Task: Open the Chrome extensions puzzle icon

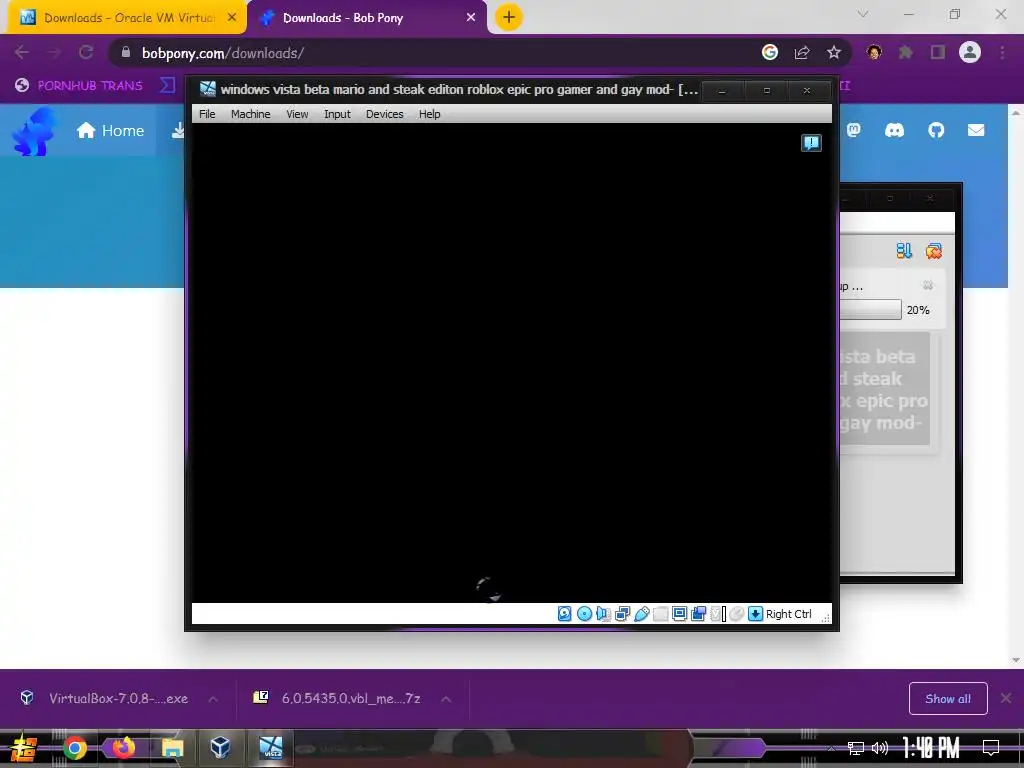Action: [x=906, y=52]
